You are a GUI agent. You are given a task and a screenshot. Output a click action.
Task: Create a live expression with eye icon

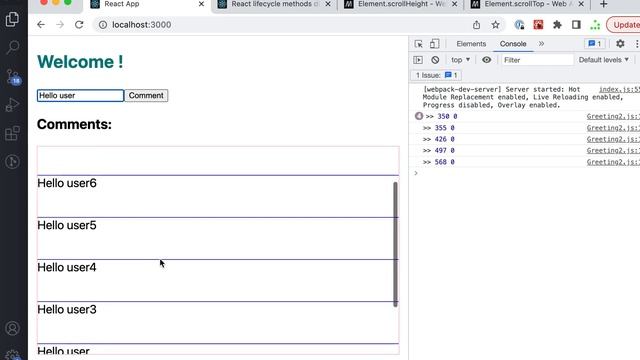pos(487,60)
